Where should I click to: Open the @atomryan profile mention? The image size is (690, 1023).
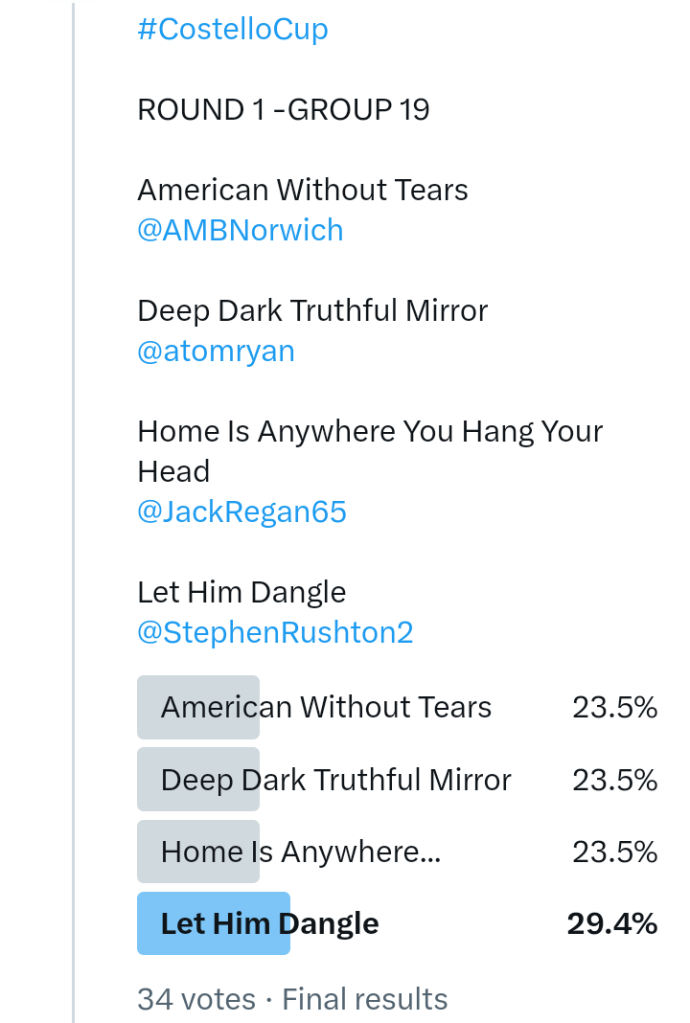216,351
